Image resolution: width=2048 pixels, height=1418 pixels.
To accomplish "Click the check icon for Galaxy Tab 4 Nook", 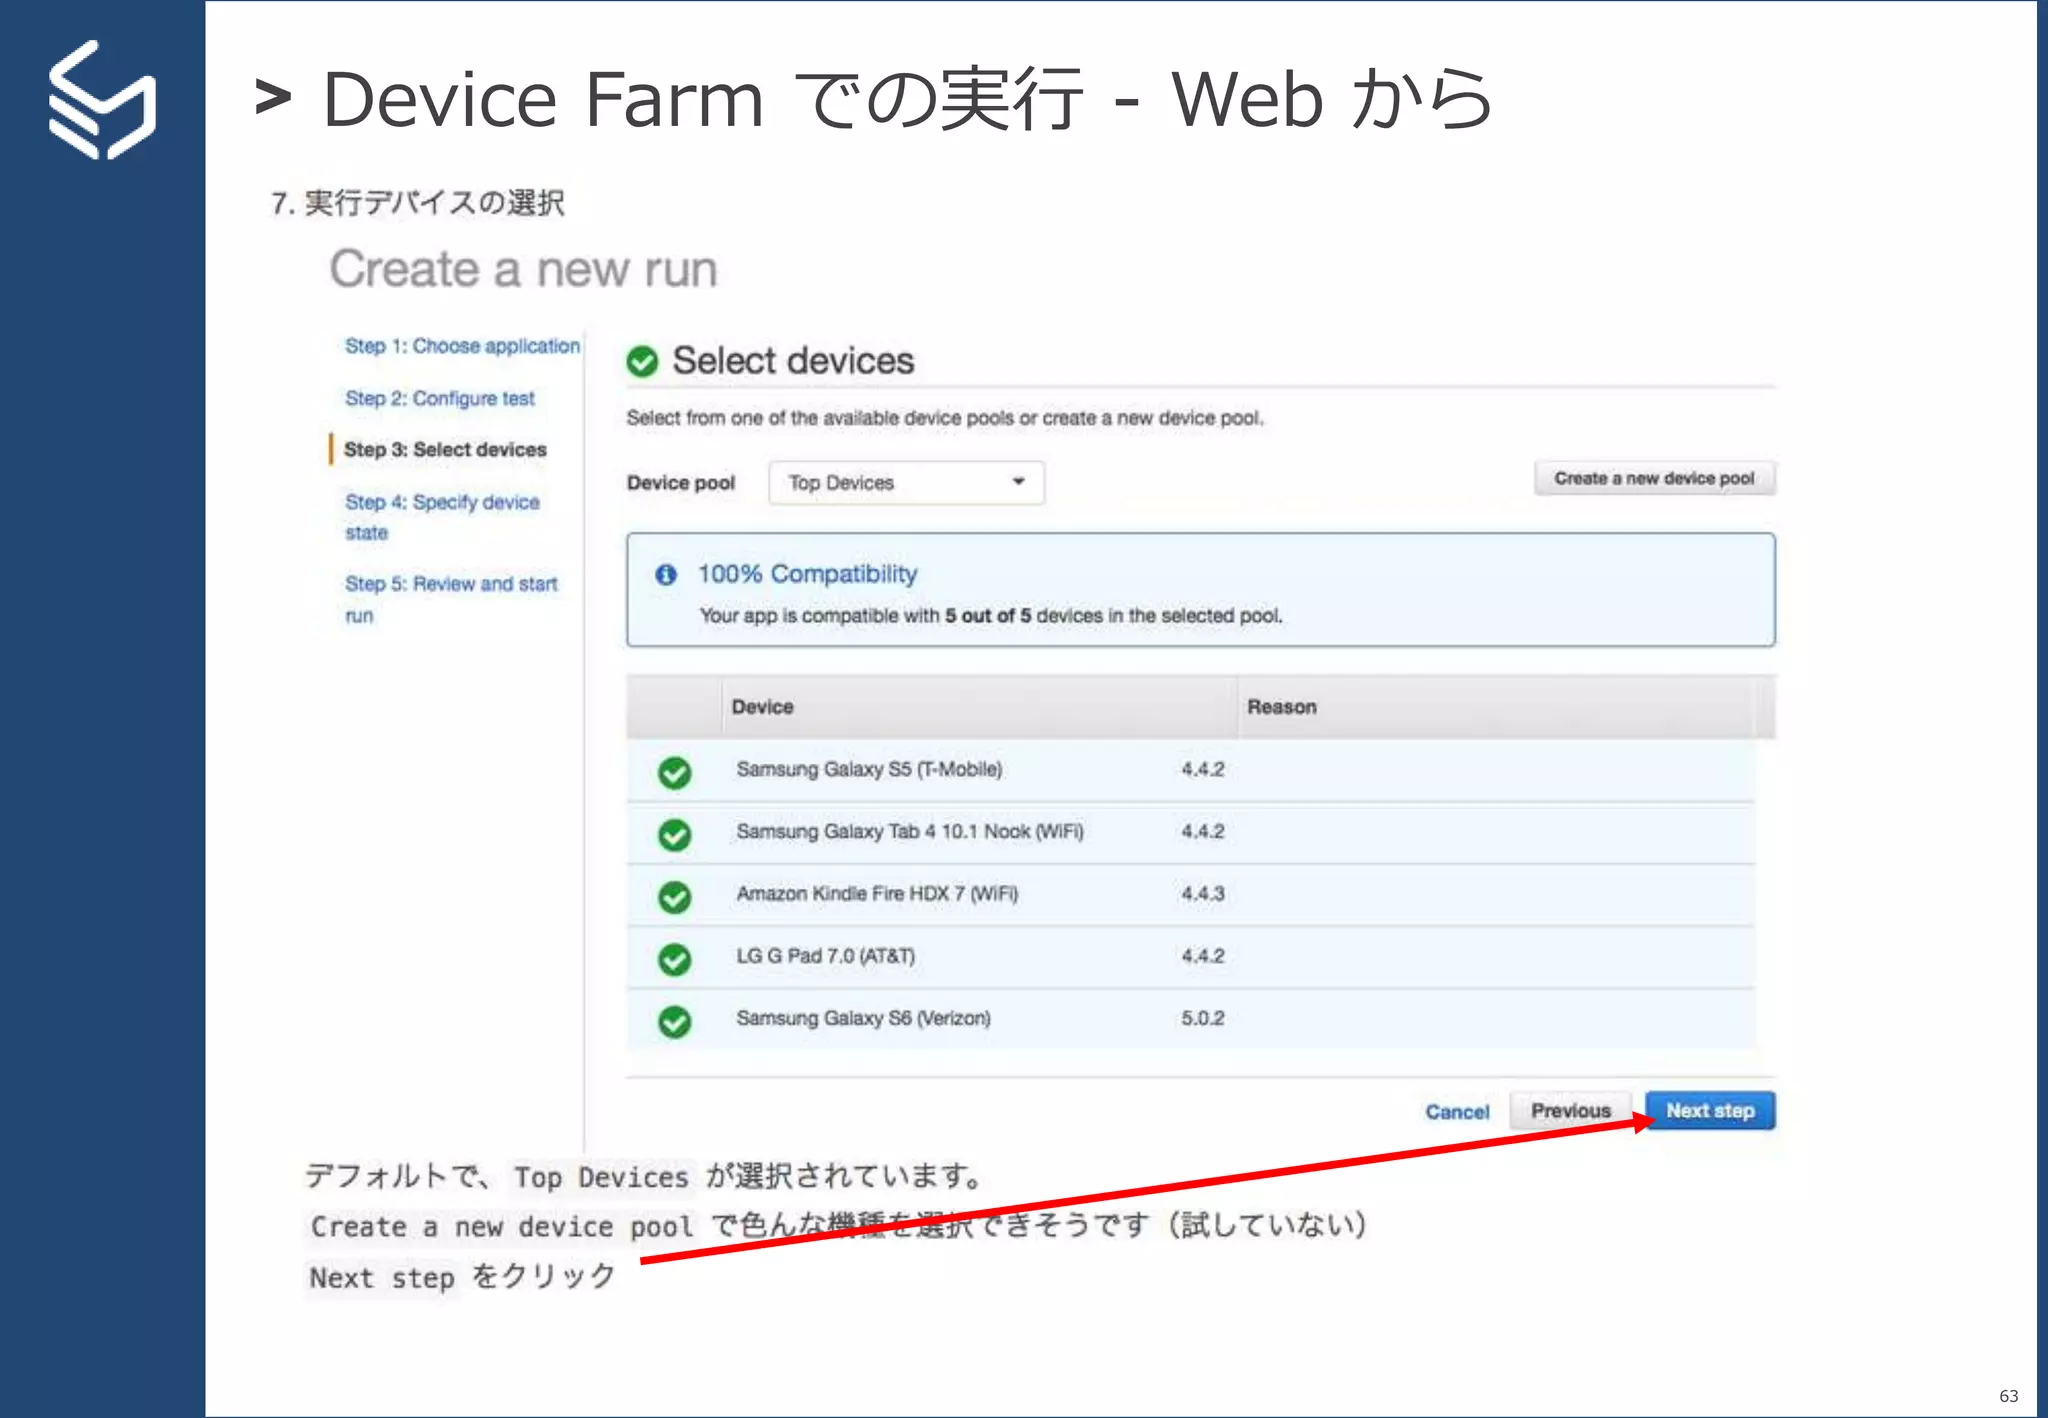I will (675, 834).
